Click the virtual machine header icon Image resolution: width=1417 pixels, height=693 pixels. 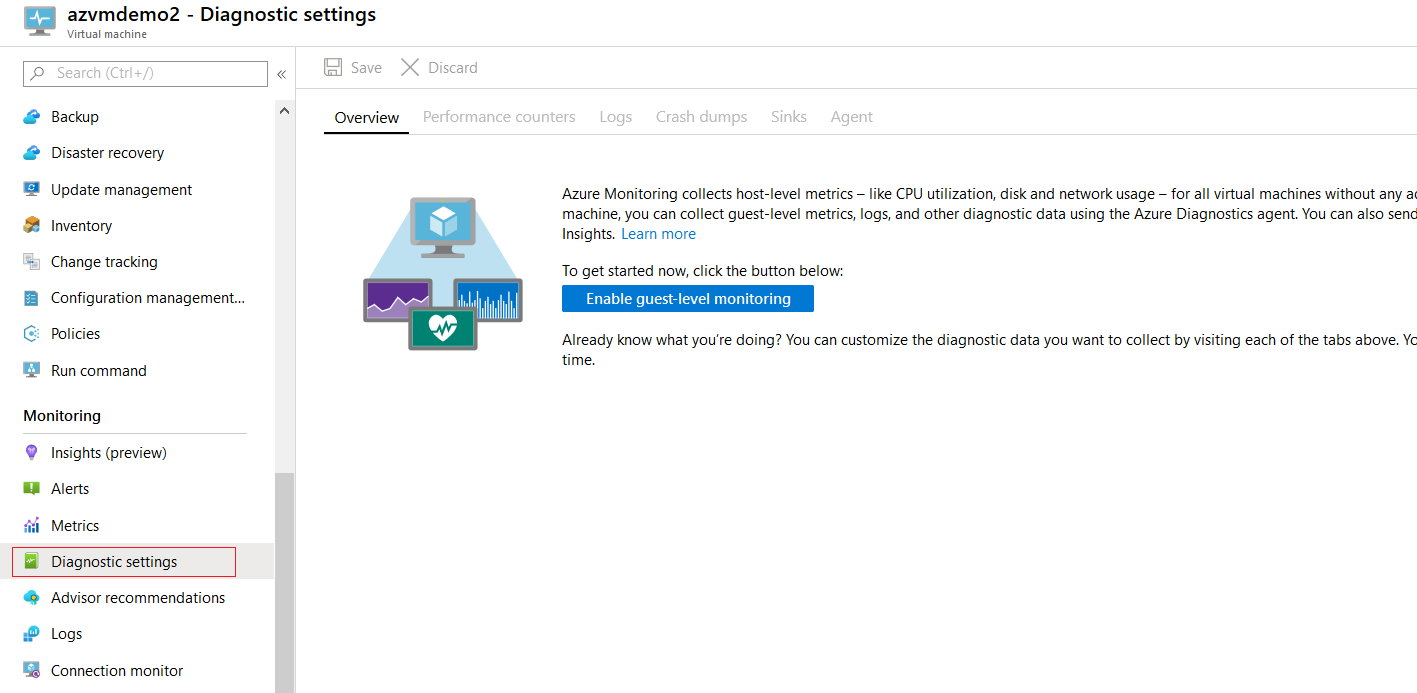[x=39, y=21]
